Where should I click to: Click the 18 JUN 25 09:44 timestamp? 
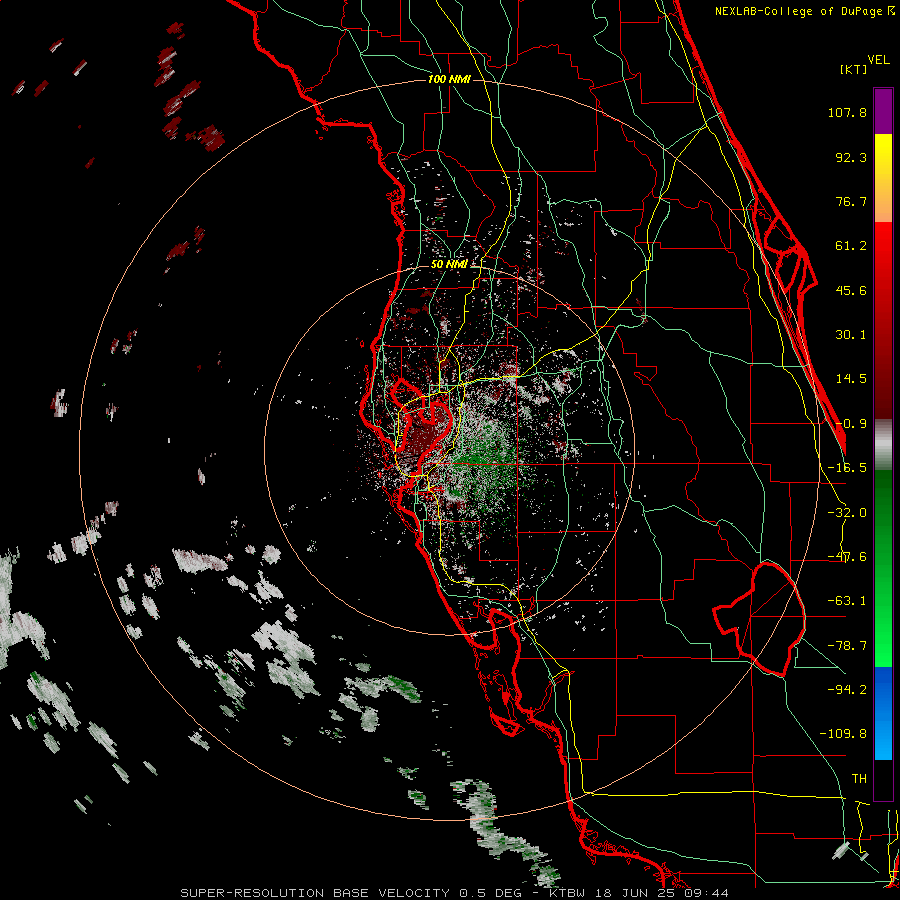click(663, 893)
